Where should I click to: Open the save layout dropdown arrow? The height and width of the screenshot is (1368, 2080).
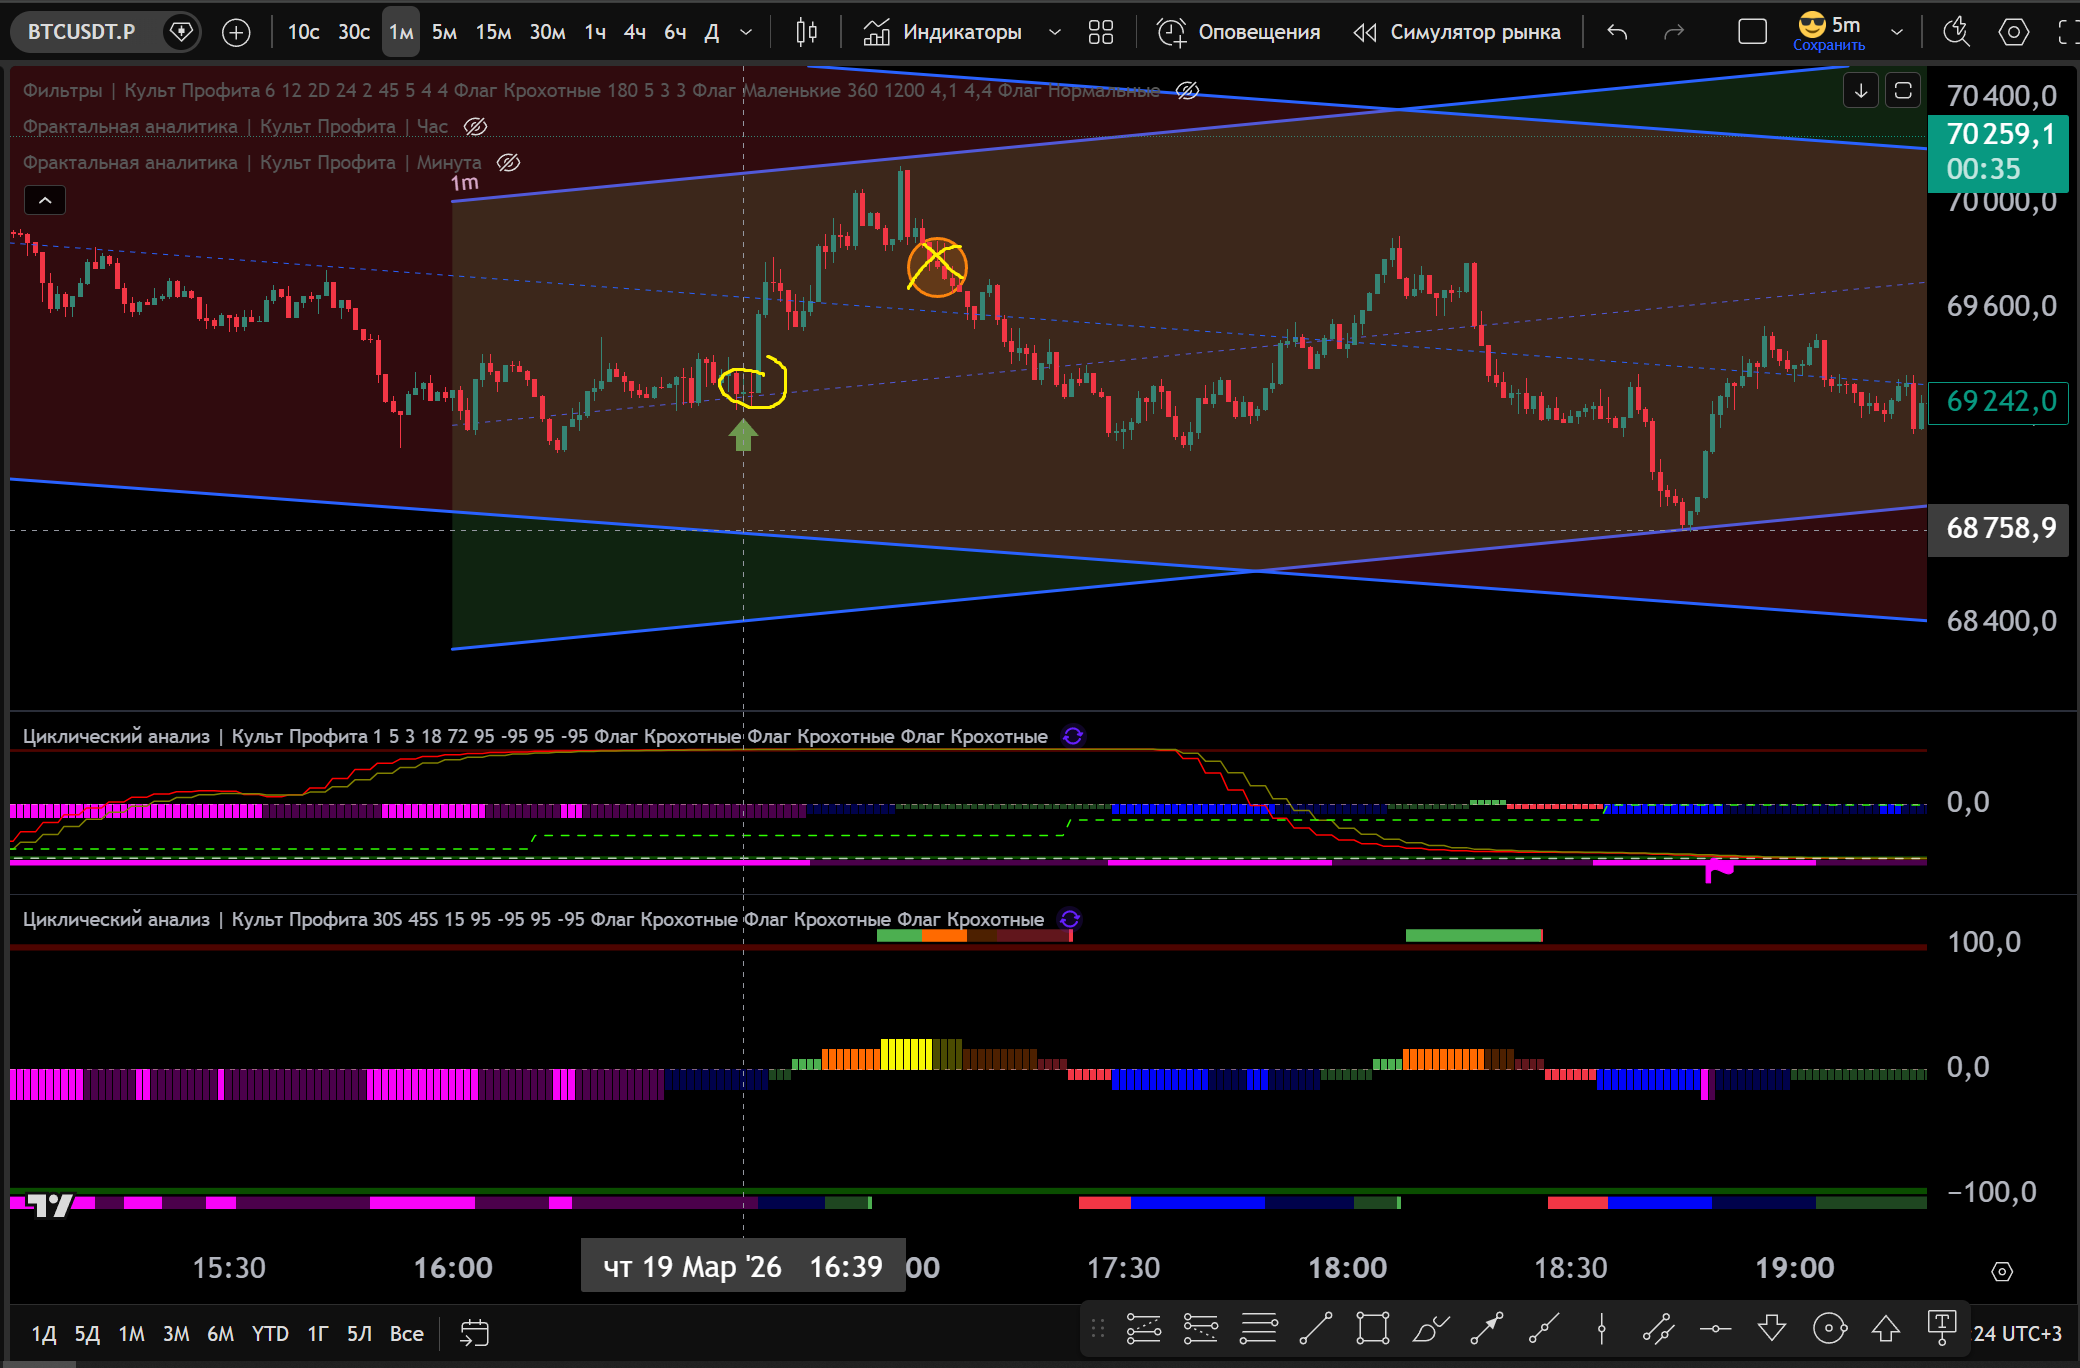[x=1897, y=32]
